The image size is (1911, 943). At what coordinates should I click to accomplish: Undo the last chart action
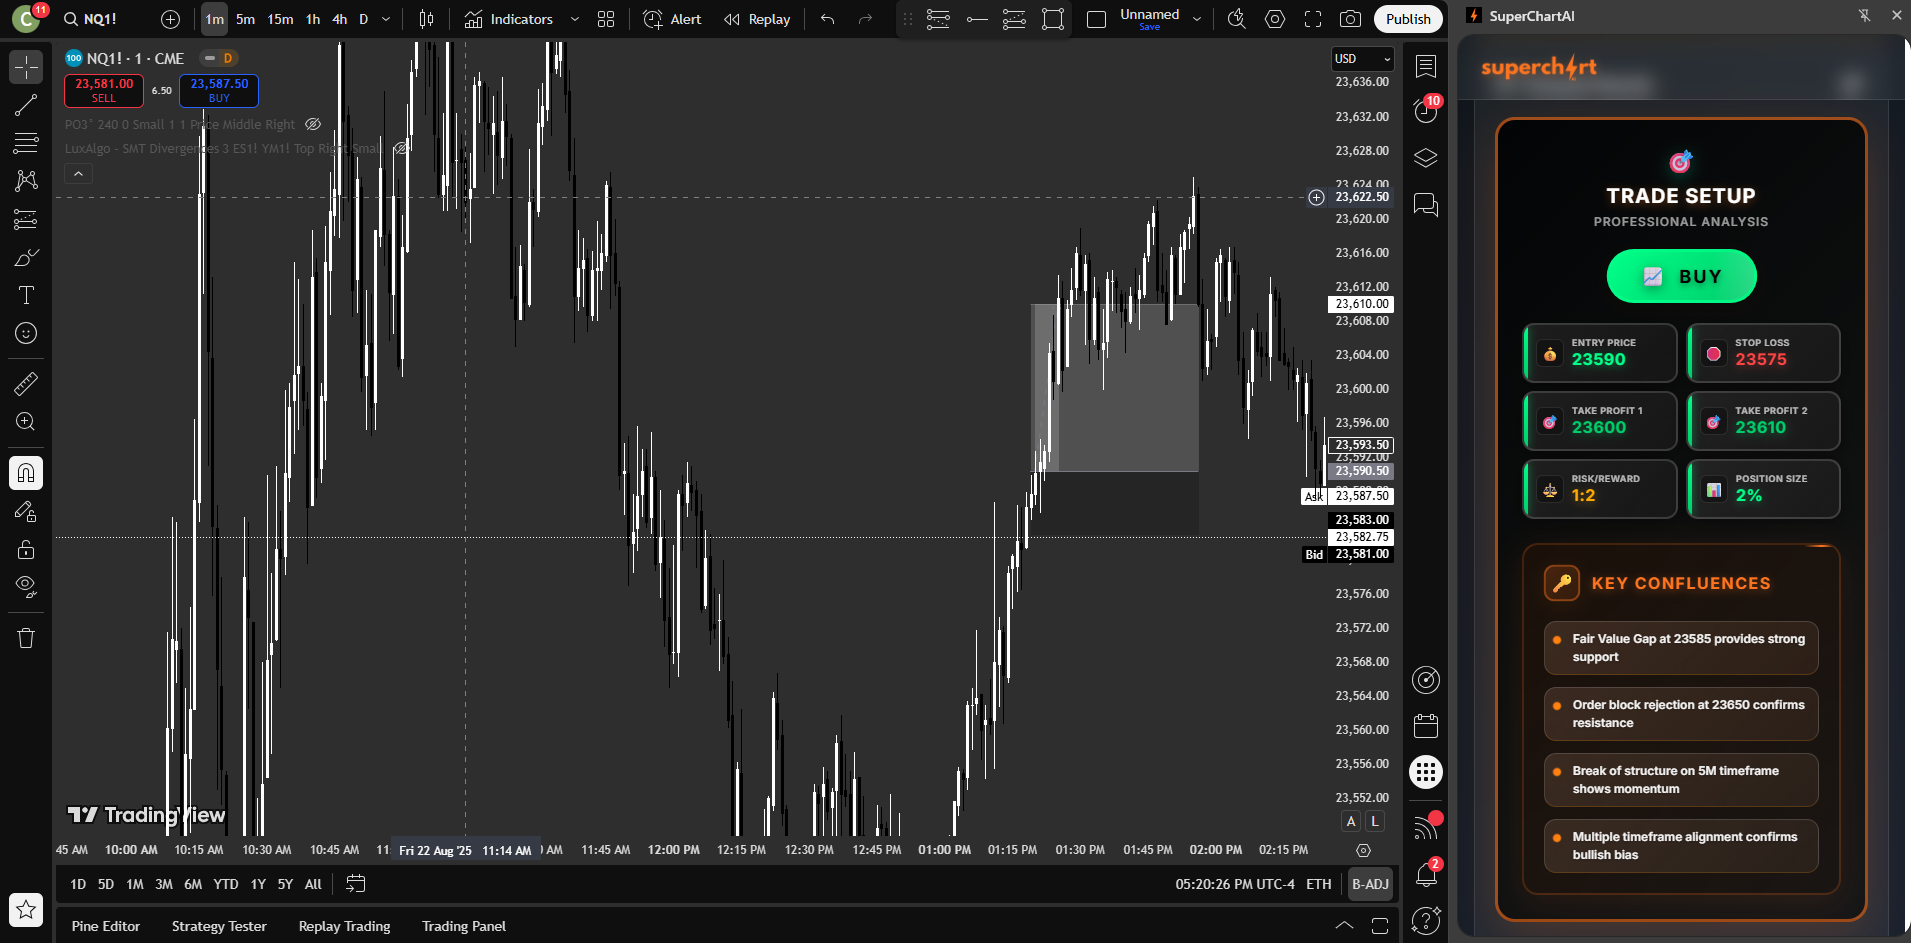coord(827,19)
